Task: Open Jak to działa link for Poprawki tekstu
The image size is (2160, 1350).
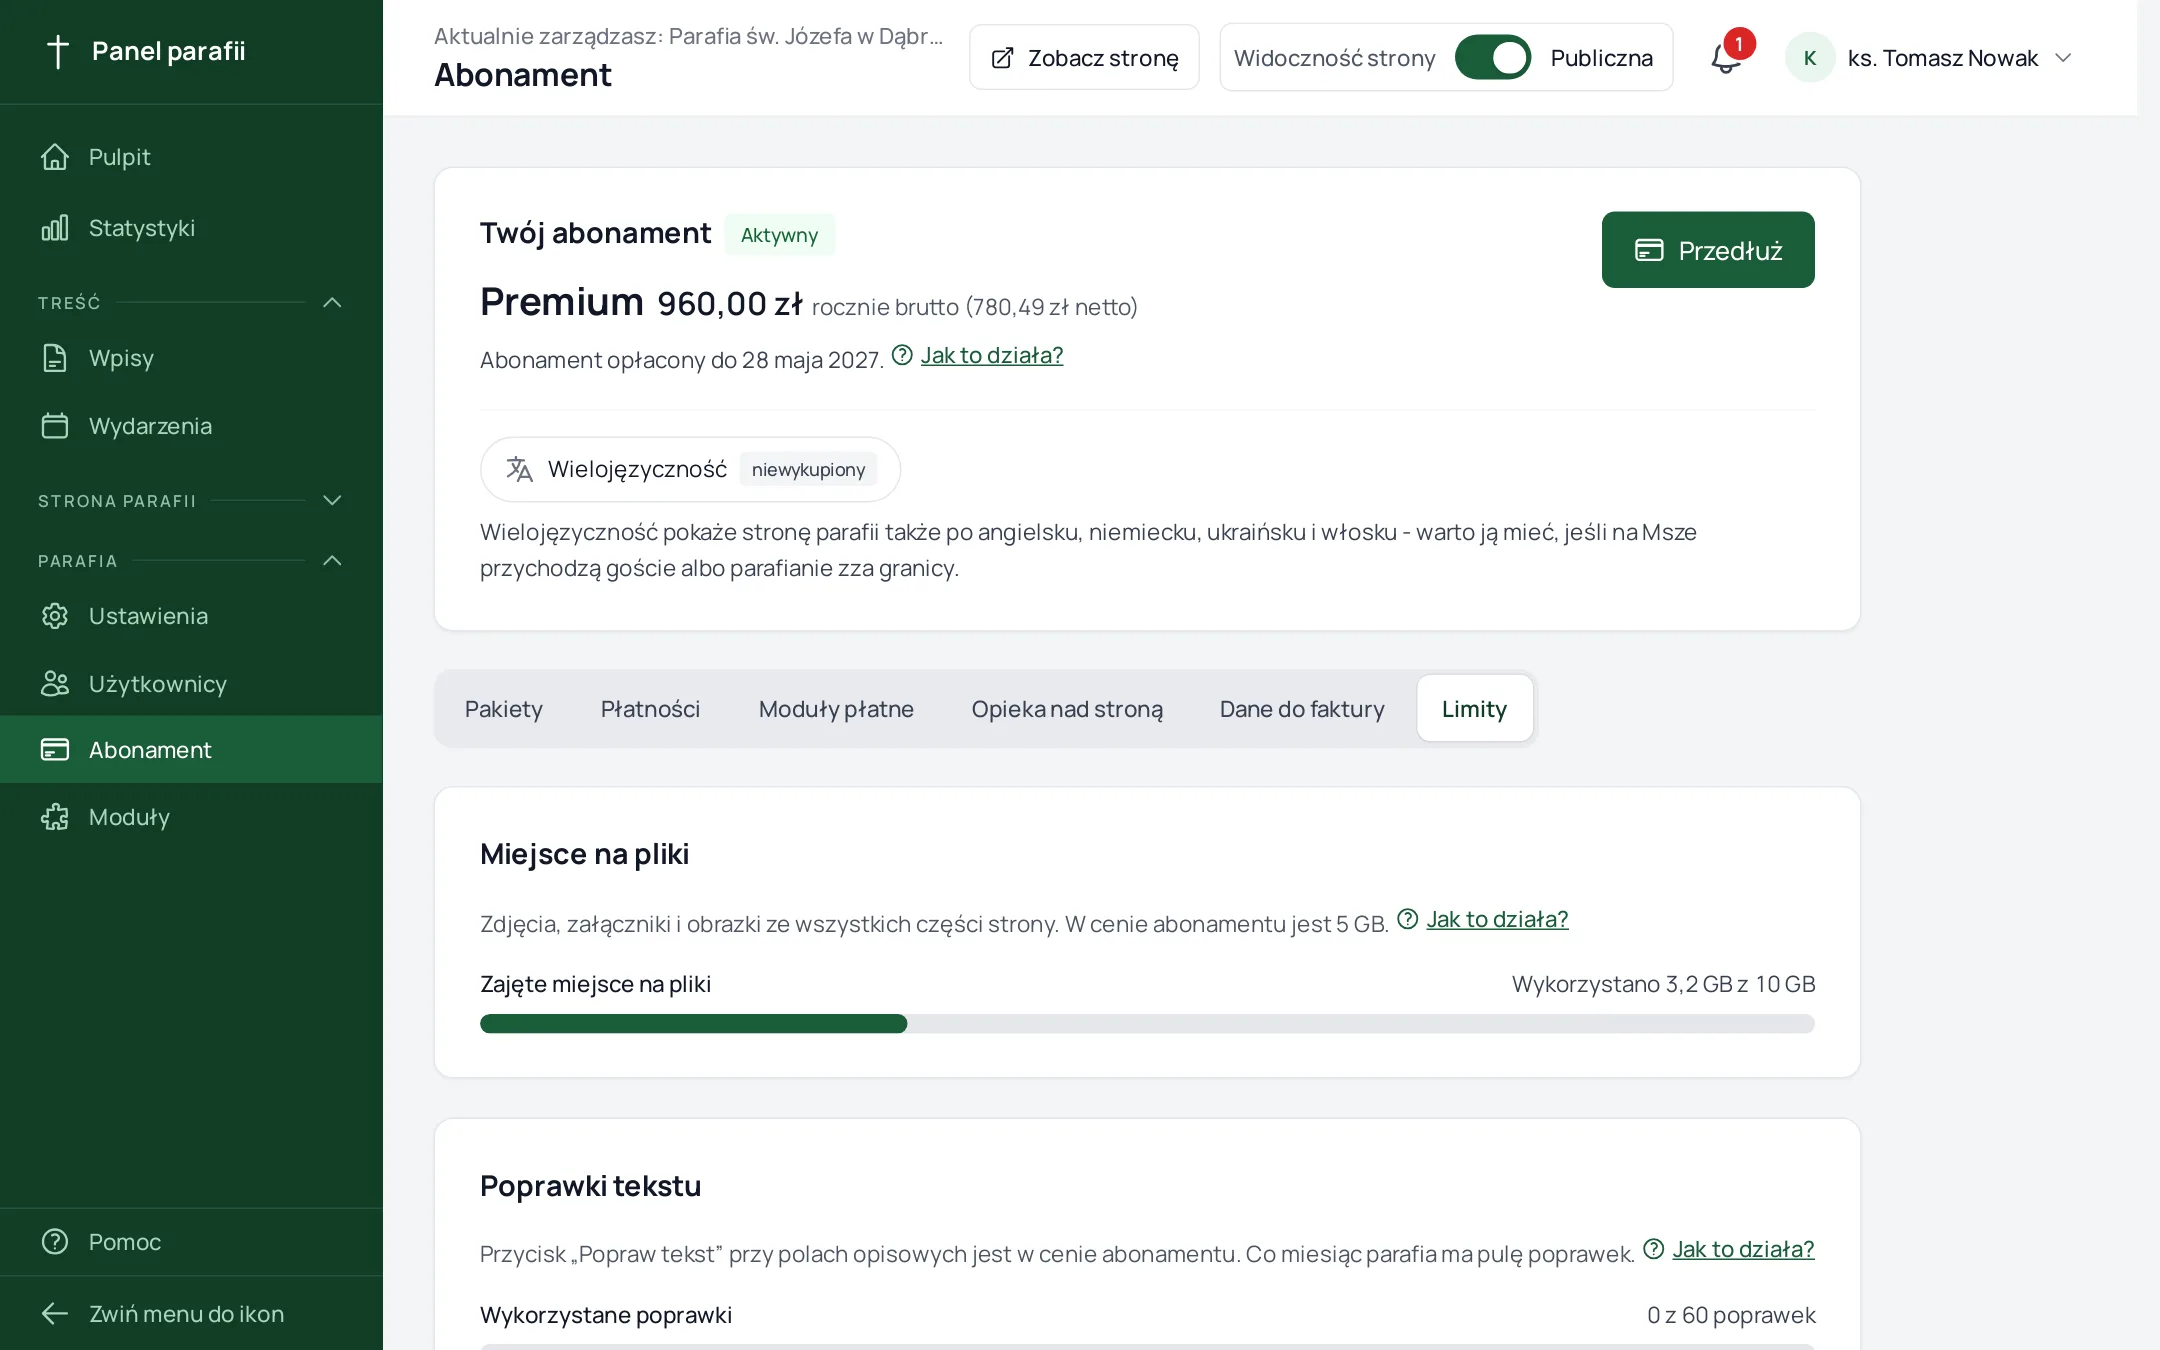Action: point(1743,1249)
